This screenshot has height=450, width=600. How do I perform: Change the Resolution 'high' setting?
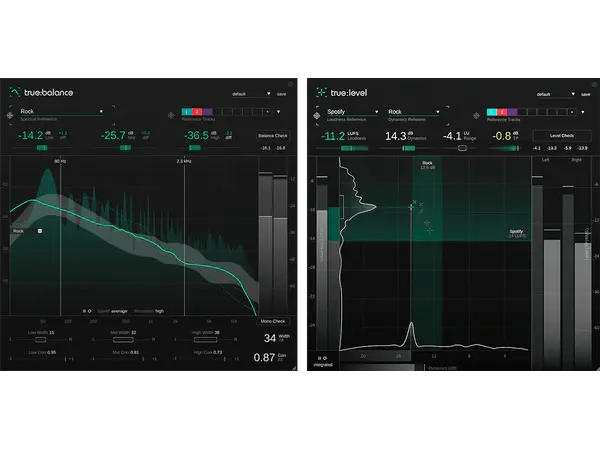pyautogui.click(x=160, y=311)
